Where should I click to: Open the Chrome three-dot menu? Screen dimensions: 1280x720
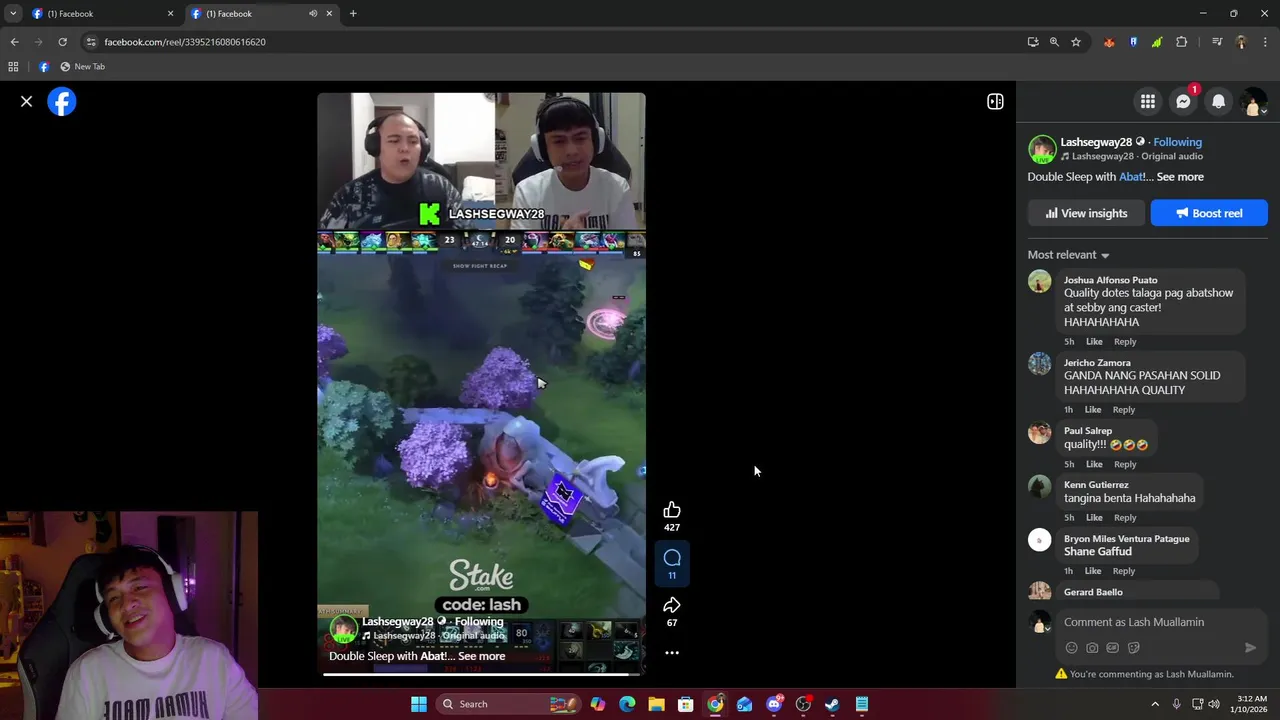[1265, 42]
